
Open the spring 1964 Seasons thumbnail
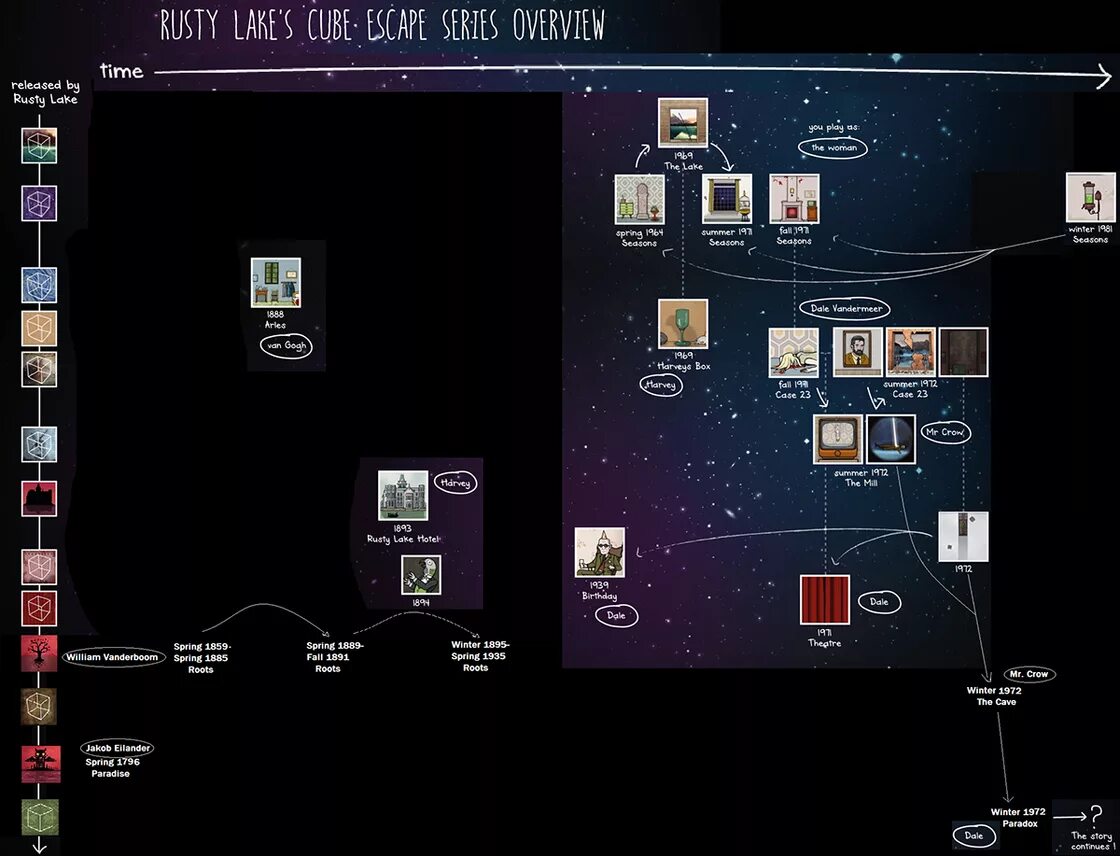click(639, 199)
